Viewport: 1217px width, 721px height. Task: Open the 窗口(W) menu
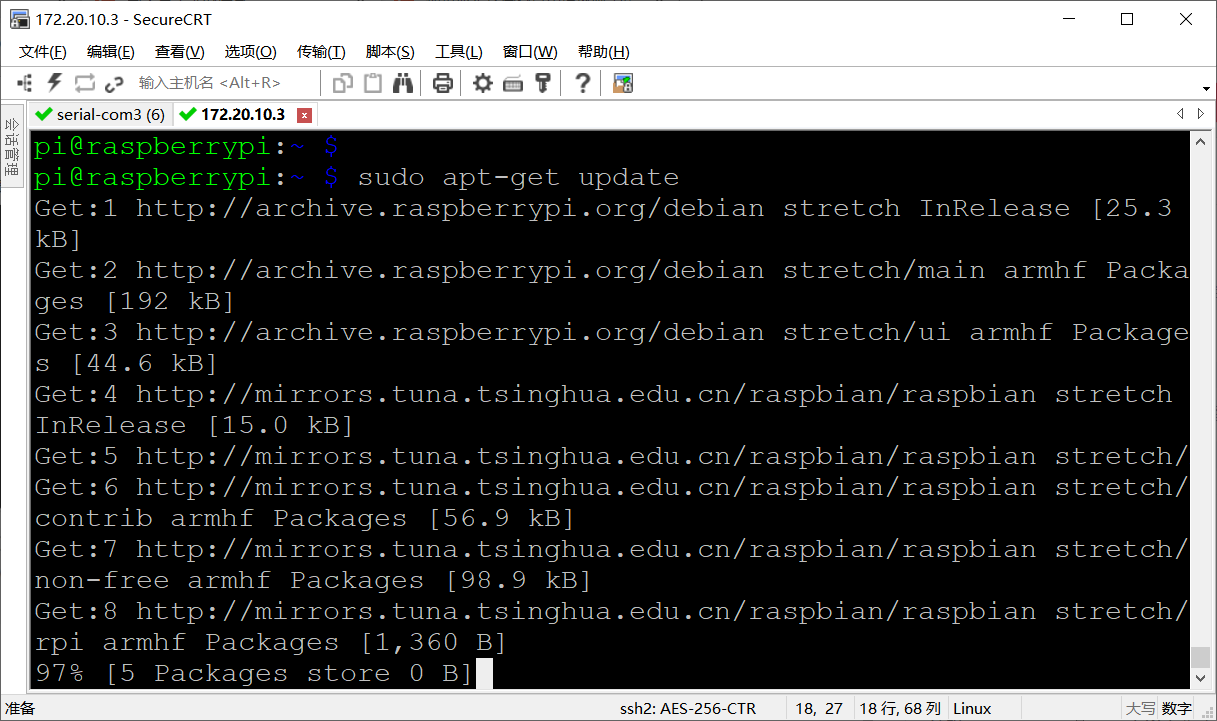(x=530, y=52)
